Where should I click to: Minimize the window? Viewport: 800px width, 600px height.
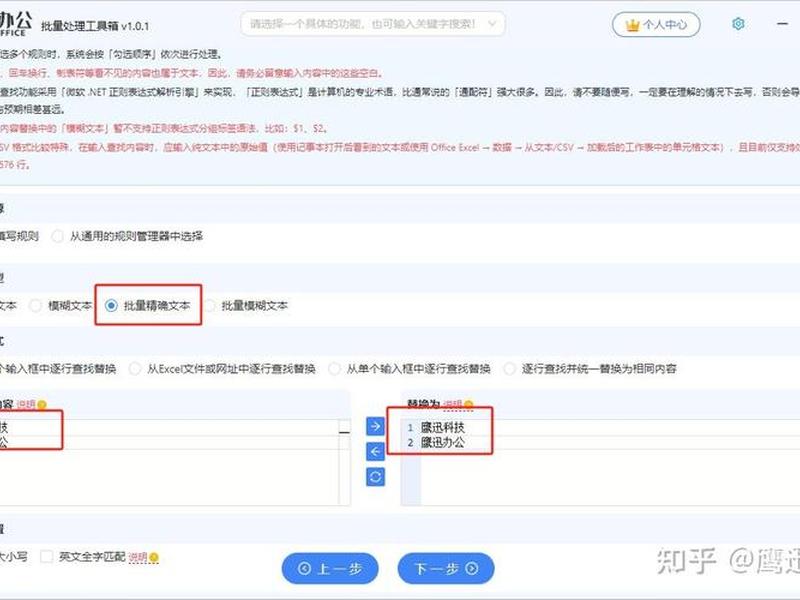click(782, 24)
